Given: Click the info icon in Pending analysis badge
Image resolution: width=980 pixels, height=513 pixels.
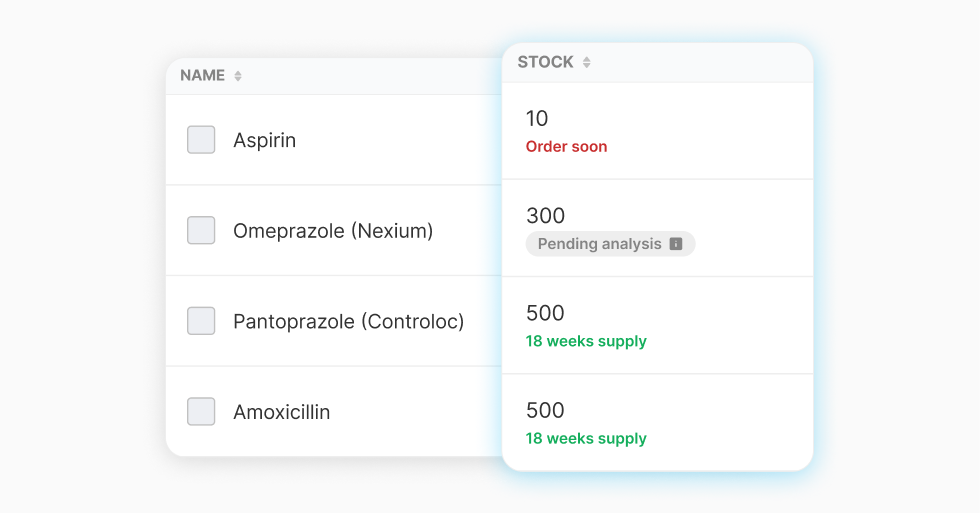Looking at the screenshot, I should point(676,244).
